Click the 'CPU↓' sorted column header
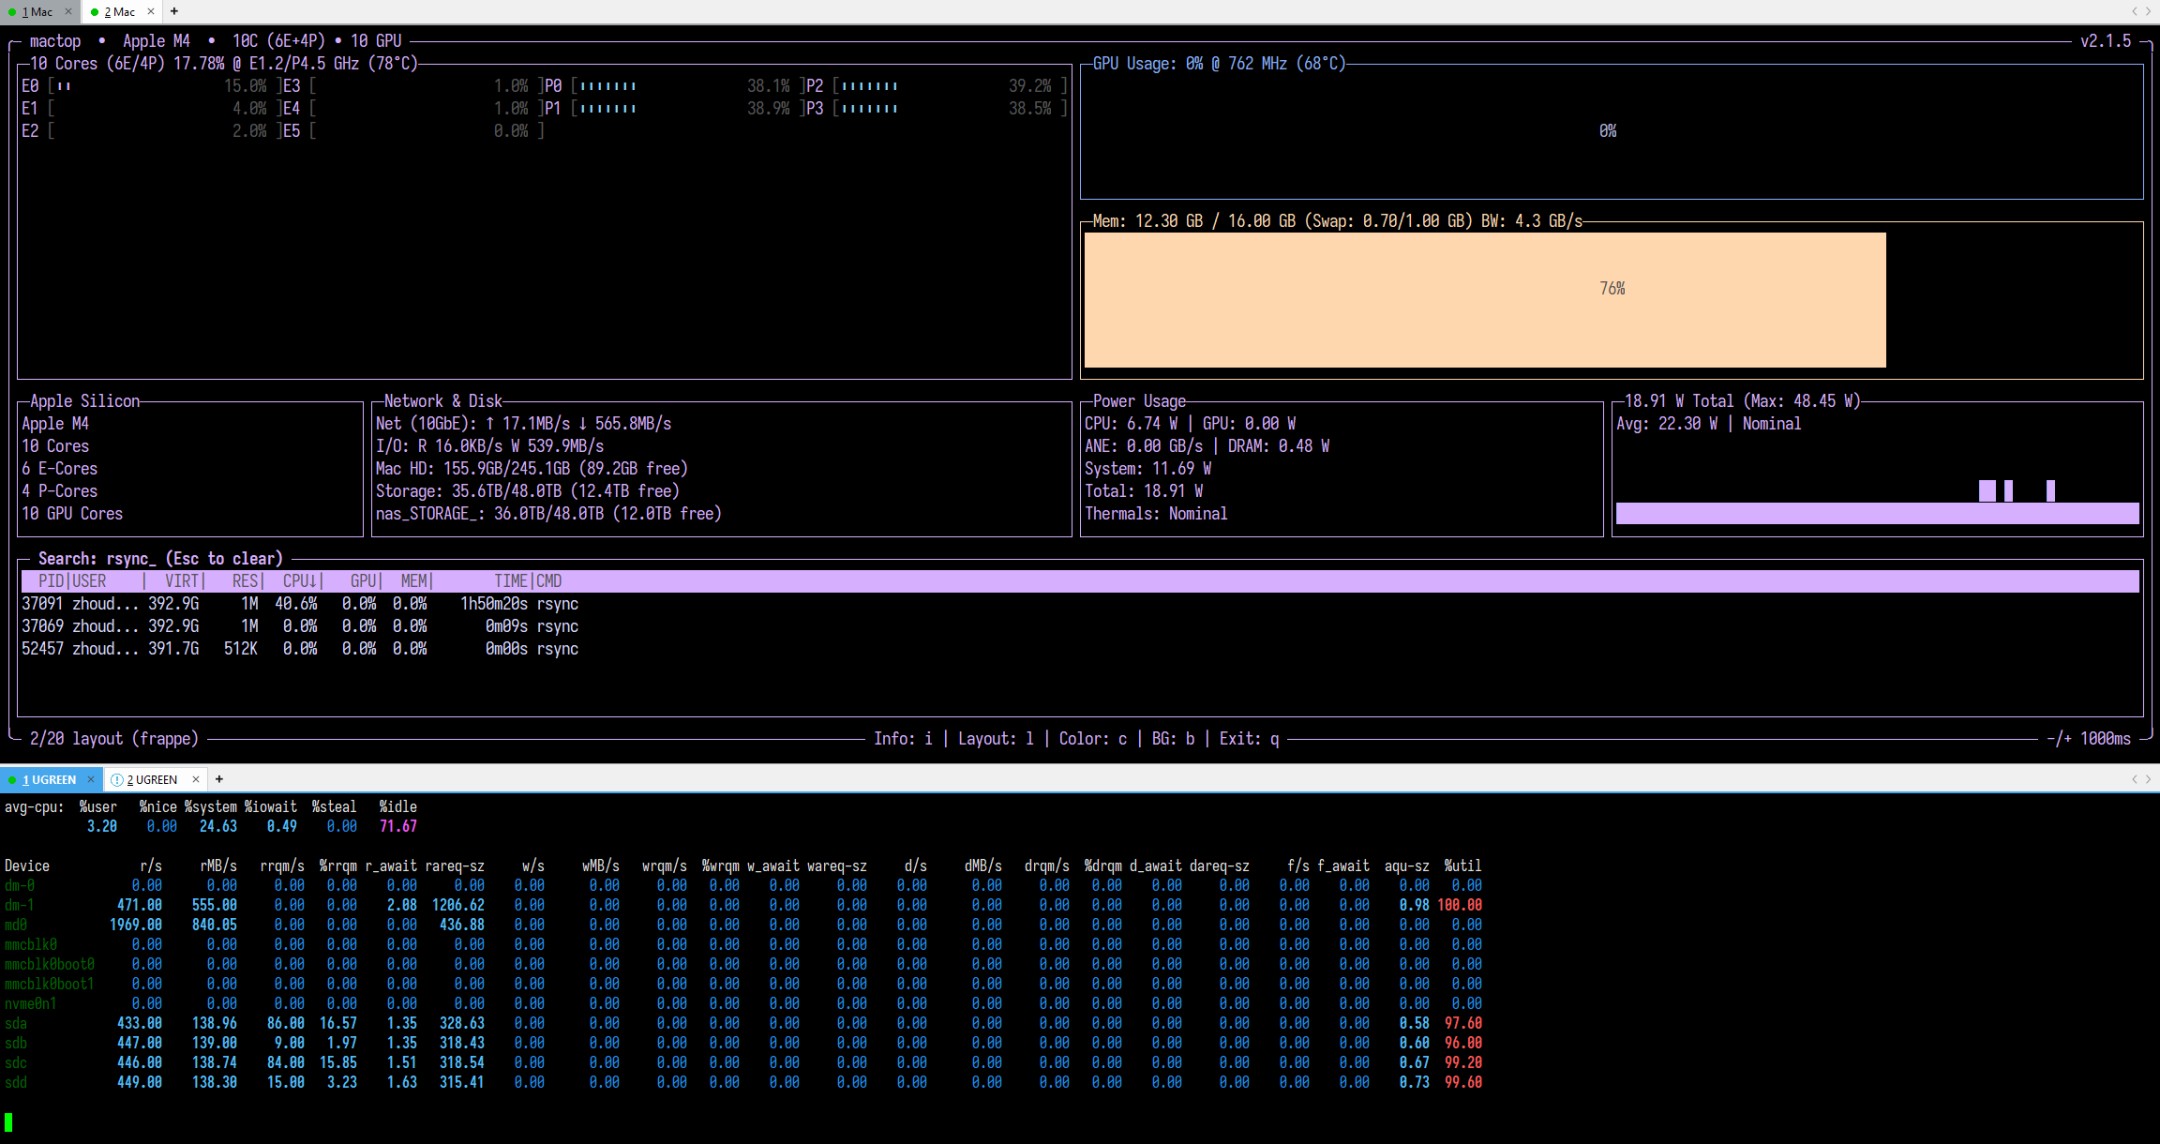This screenshot has height=1144, width=2160. pyautogui.click(x=300, y=581)
